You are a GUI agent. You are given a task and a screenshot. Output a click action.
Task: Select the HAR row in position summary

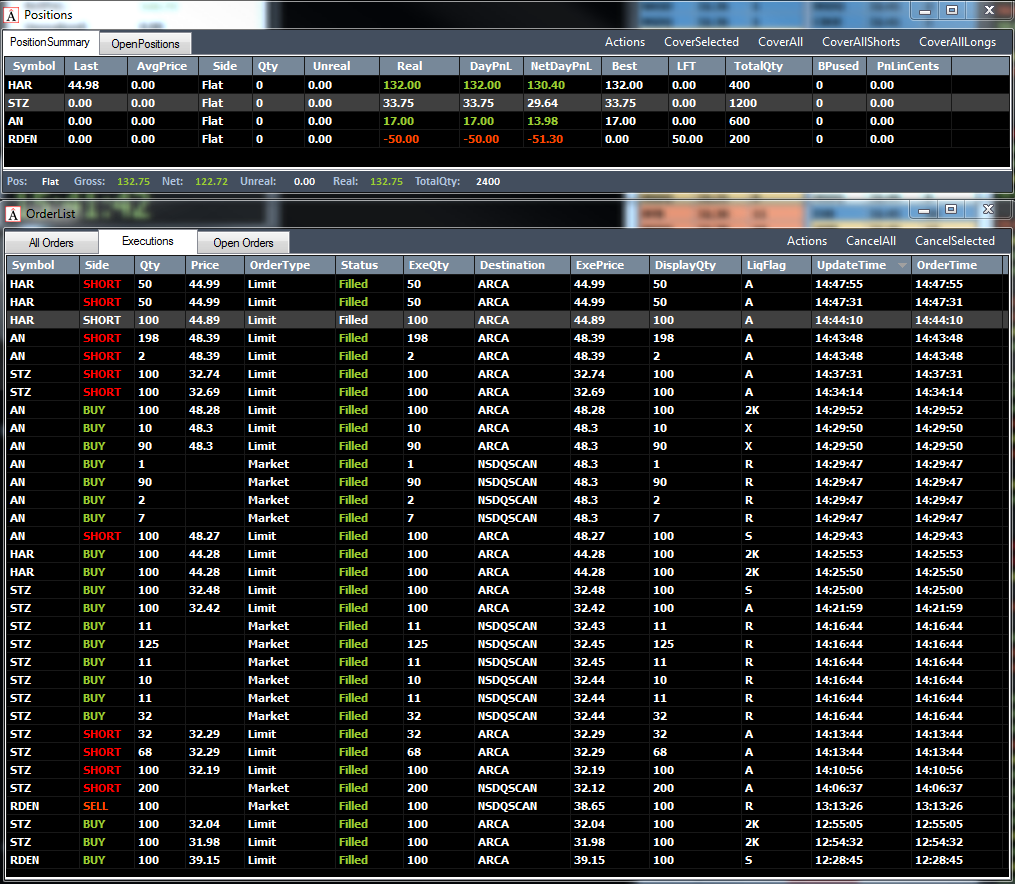pyautogui.click(x=507, y=85)
